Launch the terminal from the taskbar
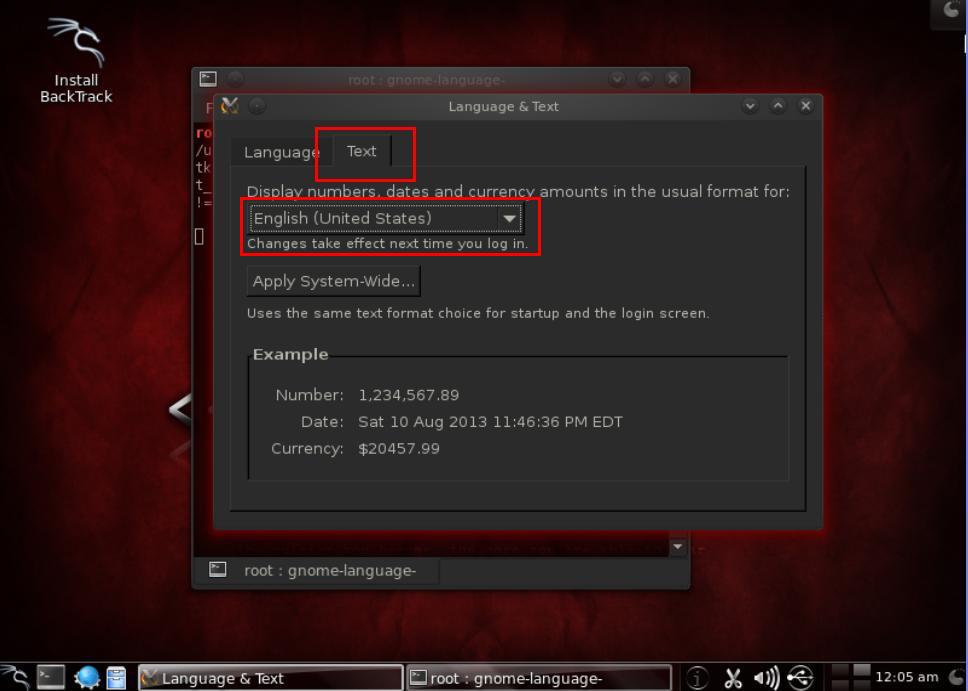This screenshot has height=691, width=968. [50, 677]
